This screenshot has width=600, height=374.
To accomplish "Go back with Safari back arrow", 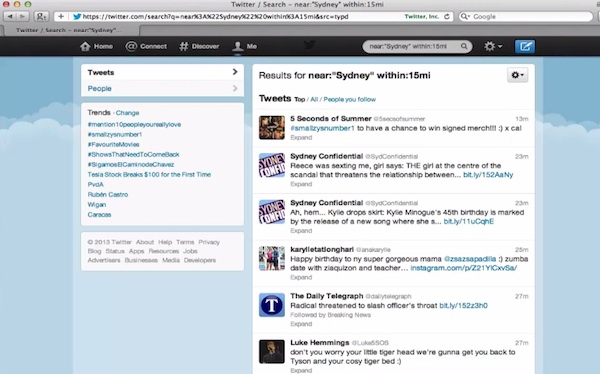I will click(x=10, y=16).
